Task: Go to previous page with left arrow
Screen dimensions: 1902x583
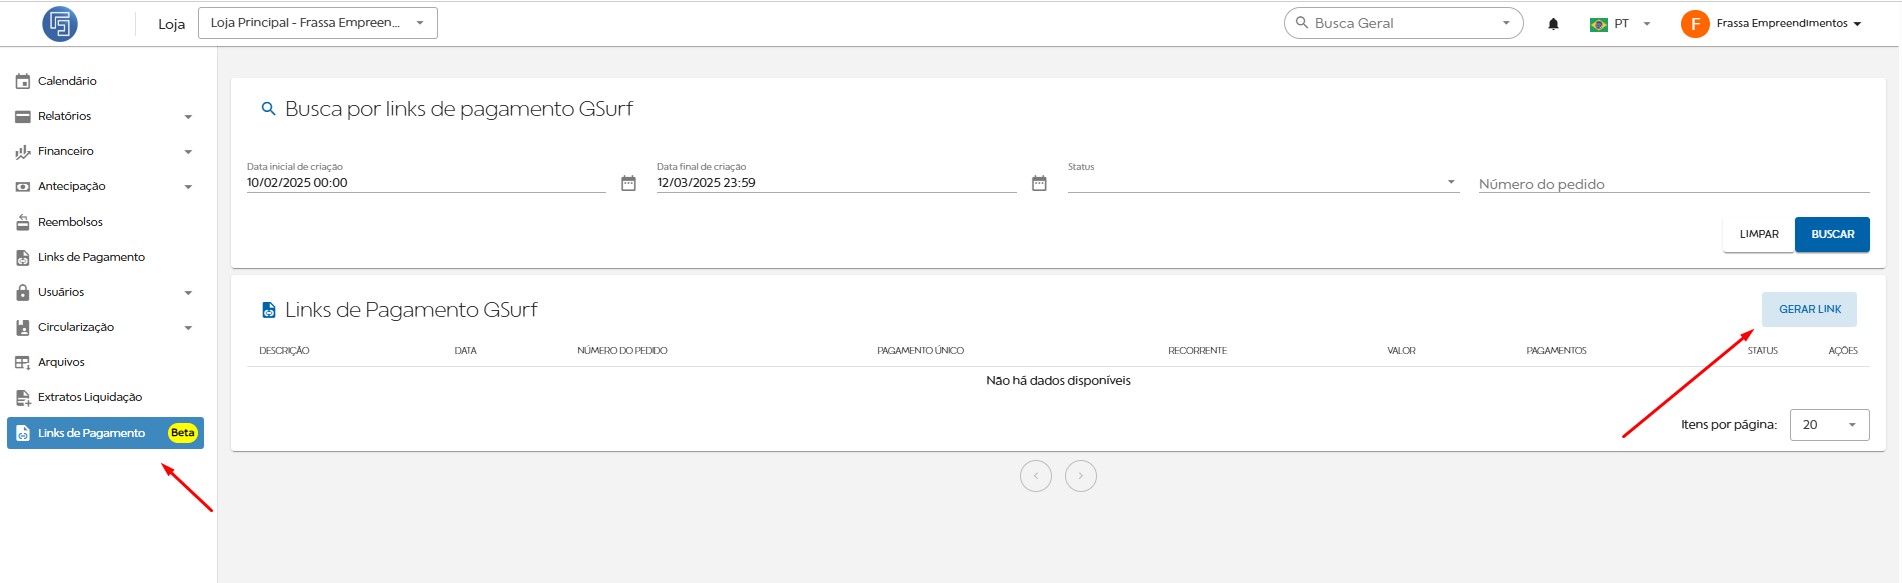Action: tap(1035, 476)
